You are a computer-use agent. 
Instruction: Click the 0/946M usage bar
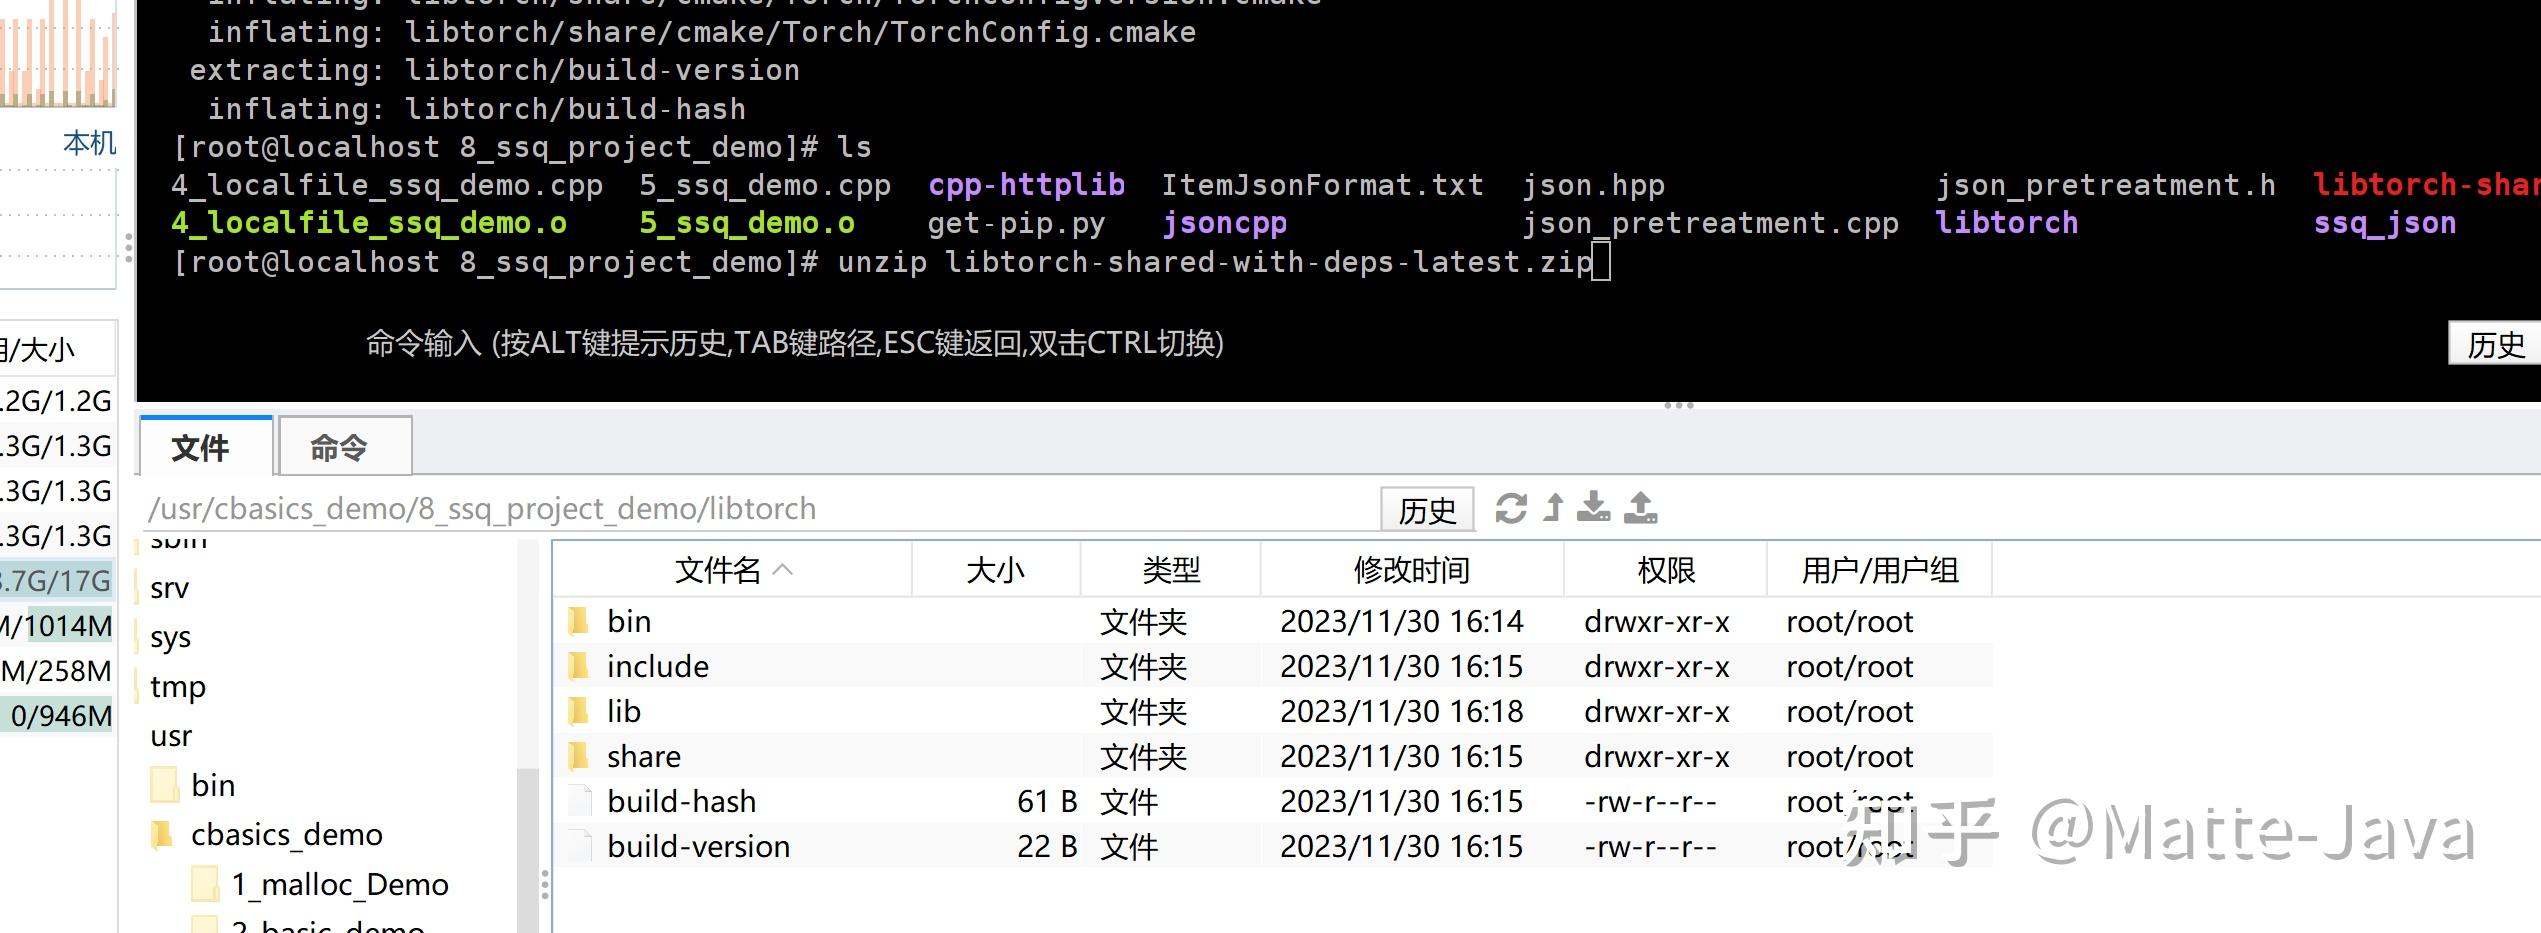(x=58, y=716)
